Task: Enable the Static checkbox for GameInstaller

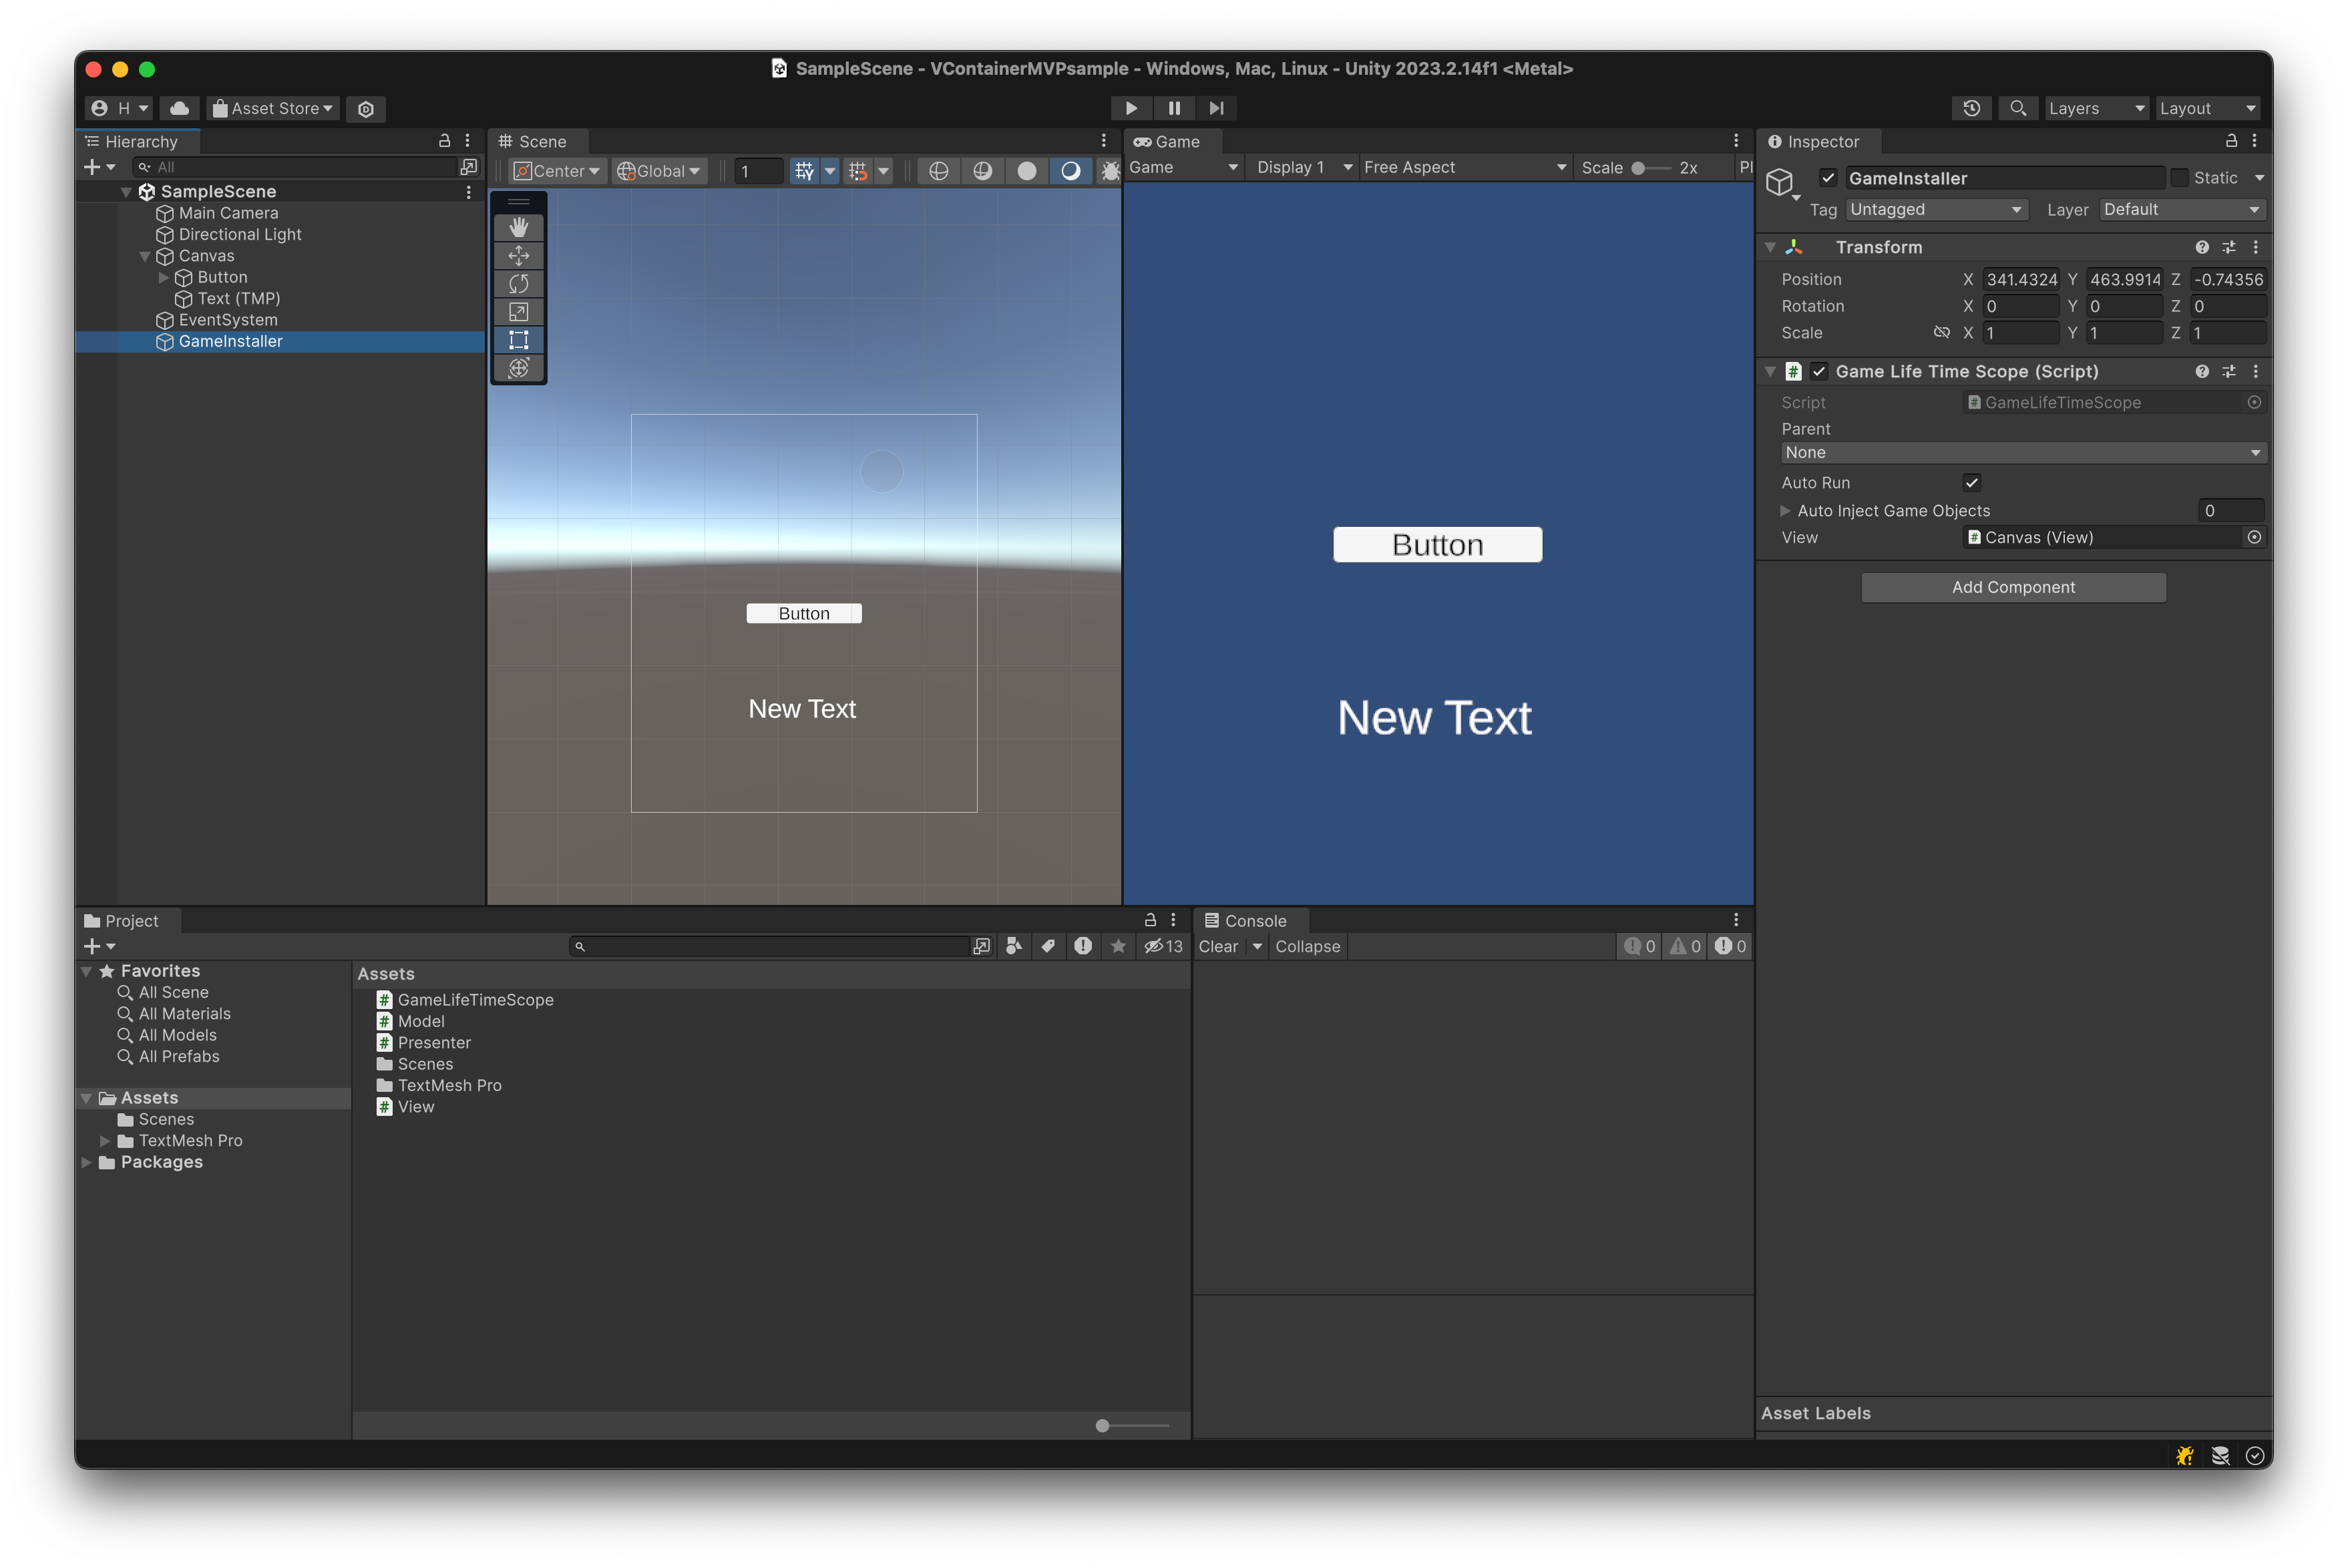Action: 2180,177
